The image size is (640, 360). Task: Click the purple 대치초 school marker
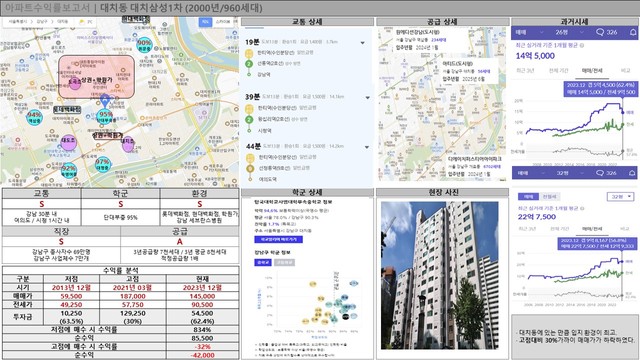pos(128,144)
